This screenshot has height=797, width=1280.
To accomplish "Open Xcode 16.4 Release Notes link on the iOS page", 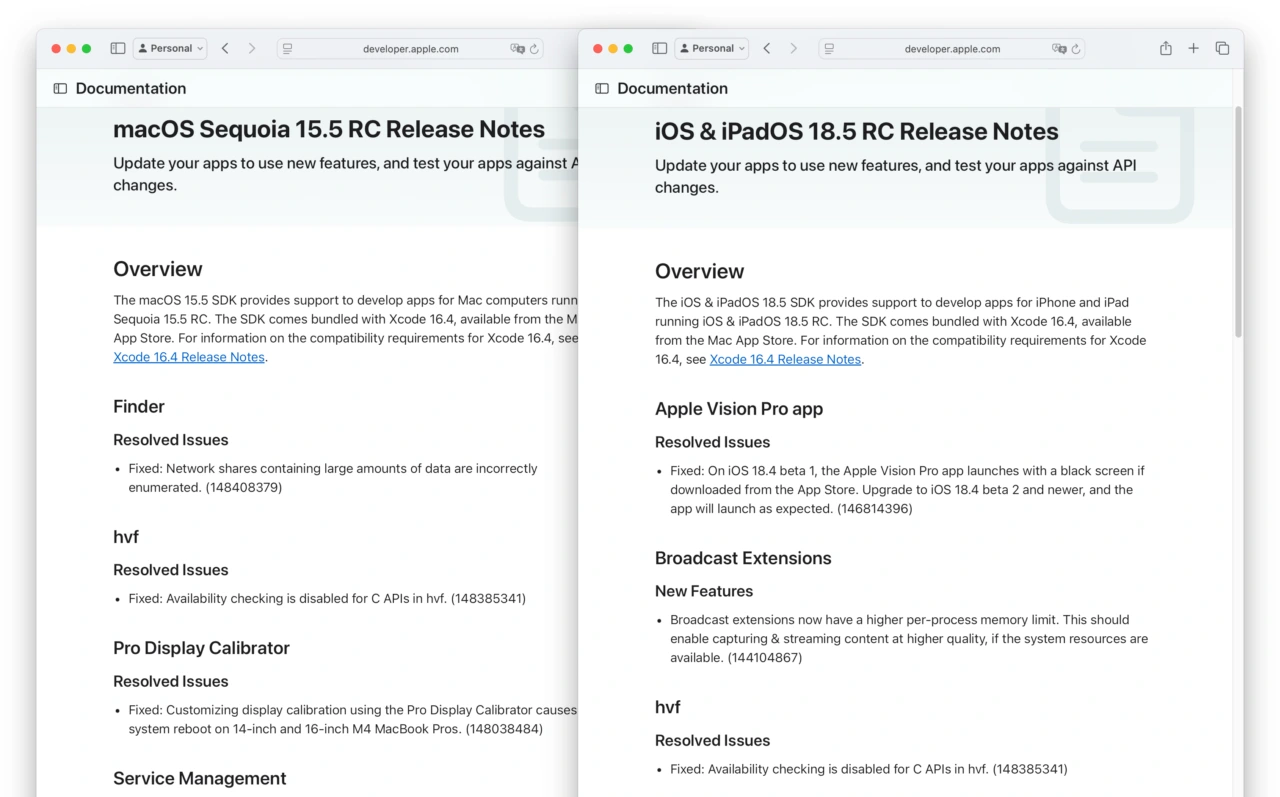I will coord(785,359).
